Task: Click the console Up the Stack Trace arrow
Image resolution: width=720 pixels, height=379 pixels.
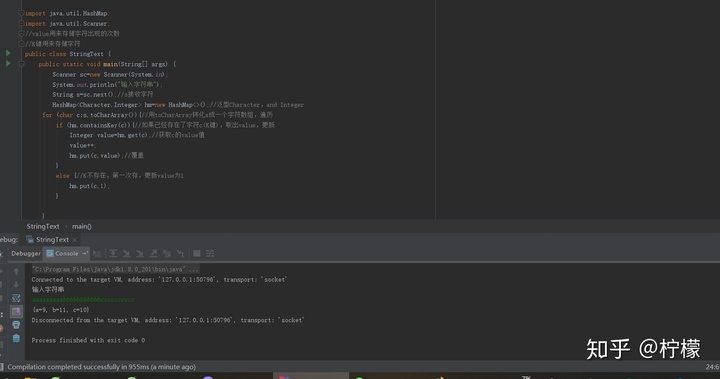Action: point(16,272)
